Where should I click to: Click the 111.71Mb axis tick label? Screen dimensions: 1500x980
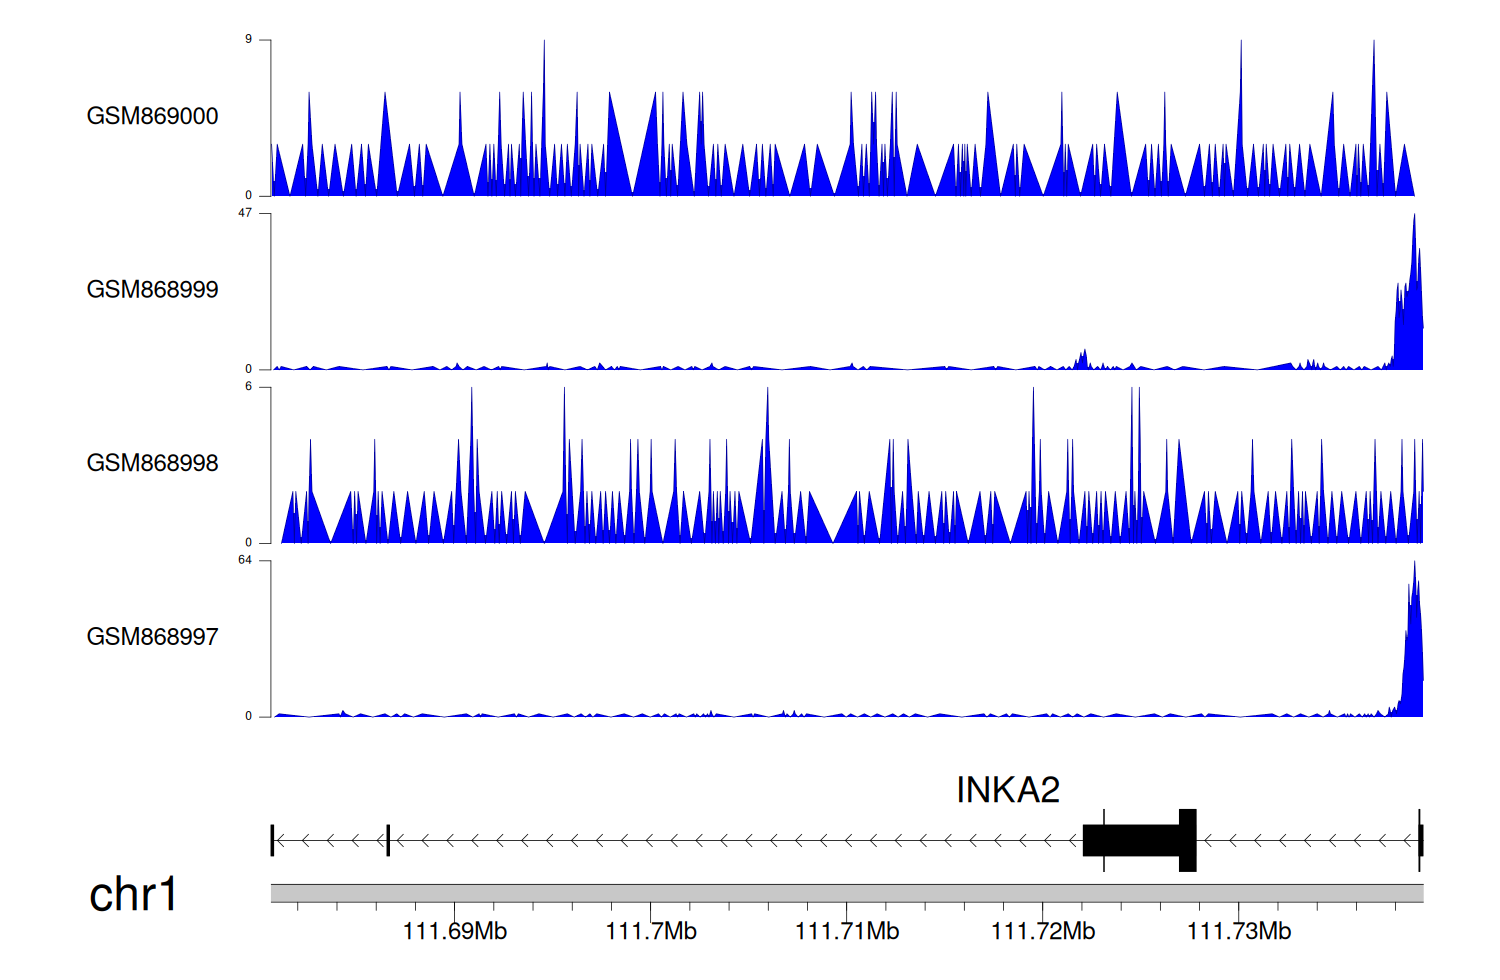click(847, 932)
